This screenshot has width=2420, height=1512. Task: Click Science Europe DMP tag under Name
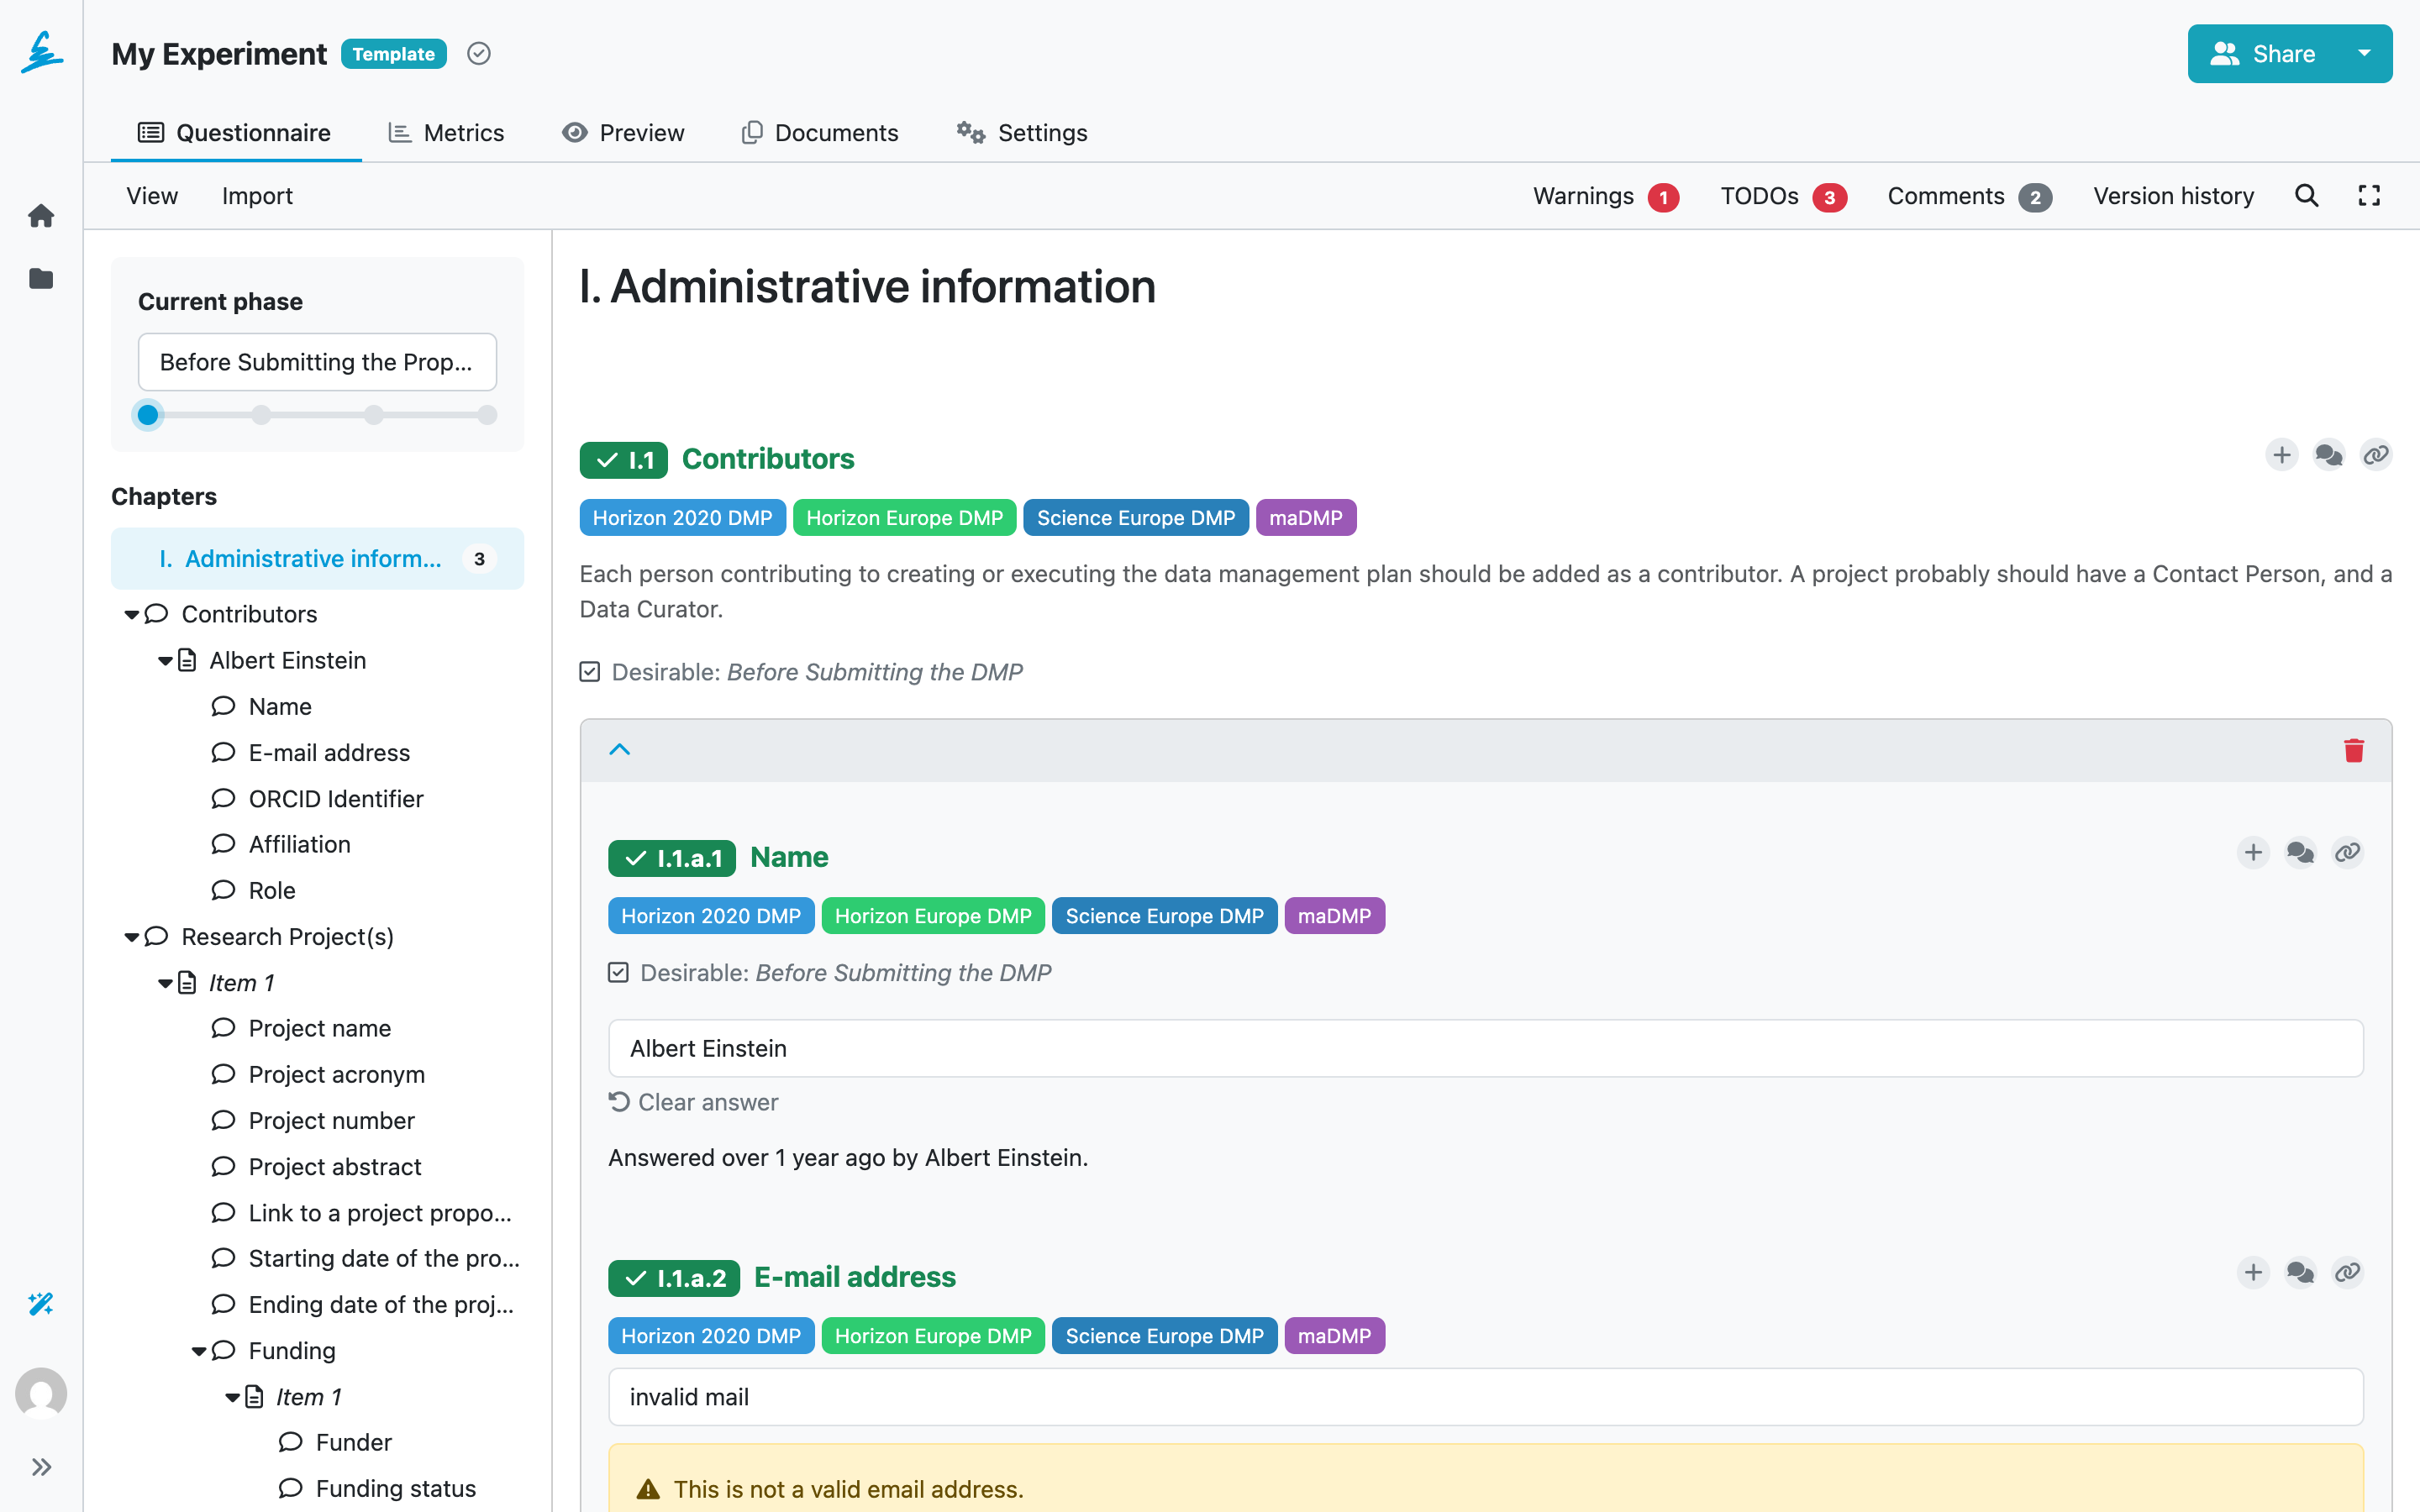1164,916
